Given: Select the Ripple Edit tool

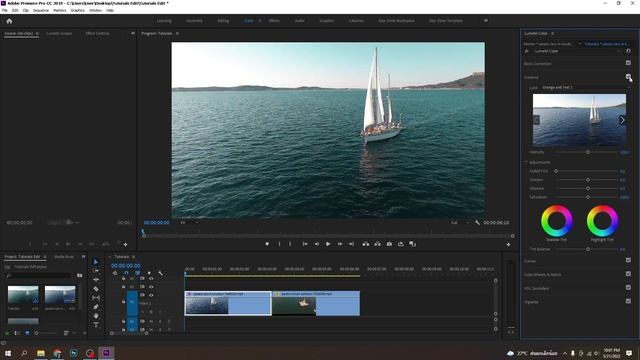Looking at the screenshot, I should tap(96, 280).
